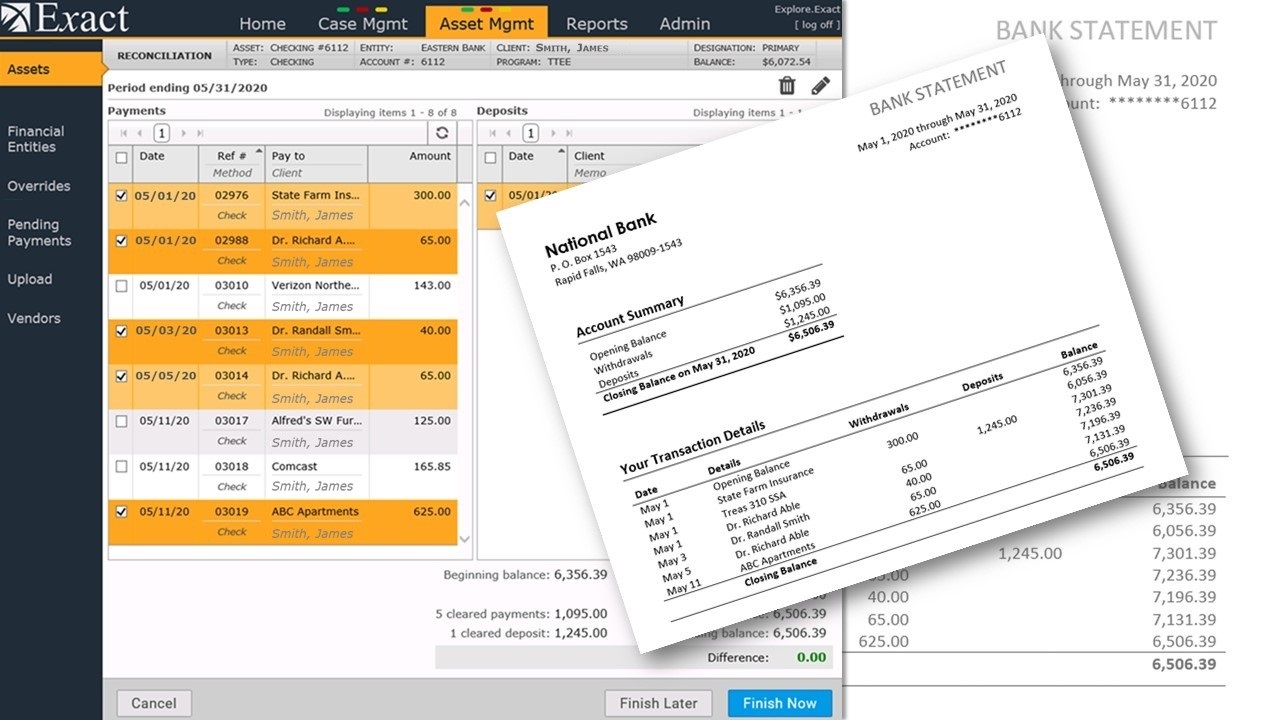The image size is (1280, 720).
Task: Uncheck payment 03013 Dr. Randall
Action: coord(122,331)
